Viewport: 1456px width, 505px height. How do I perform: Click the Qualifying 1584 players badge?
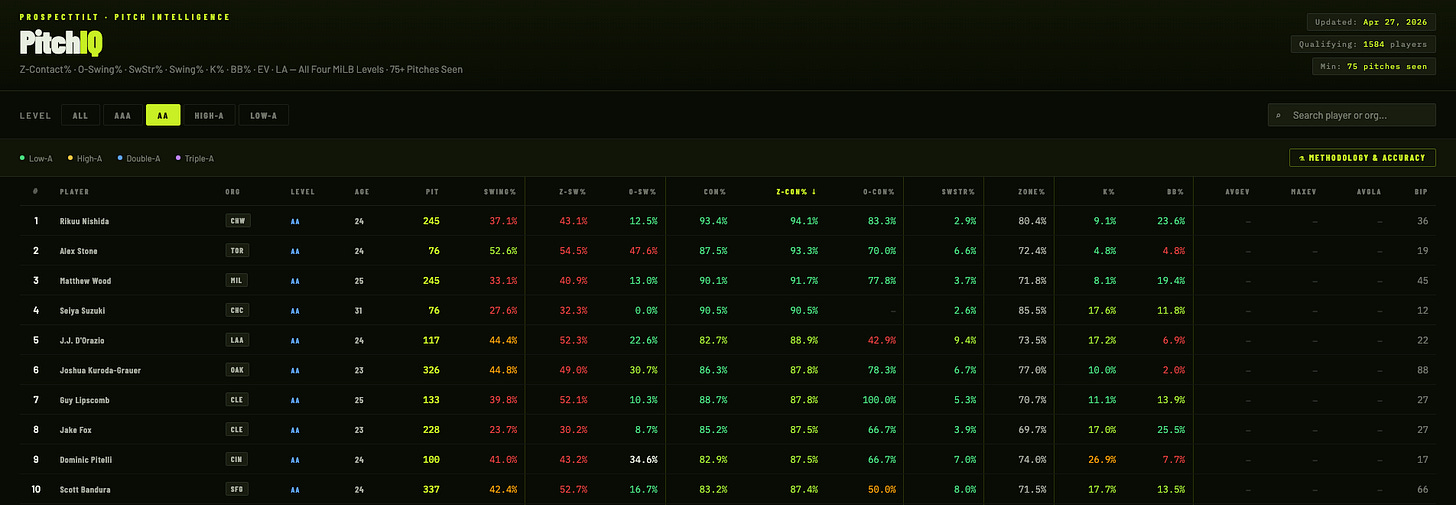pos(1365,44)
